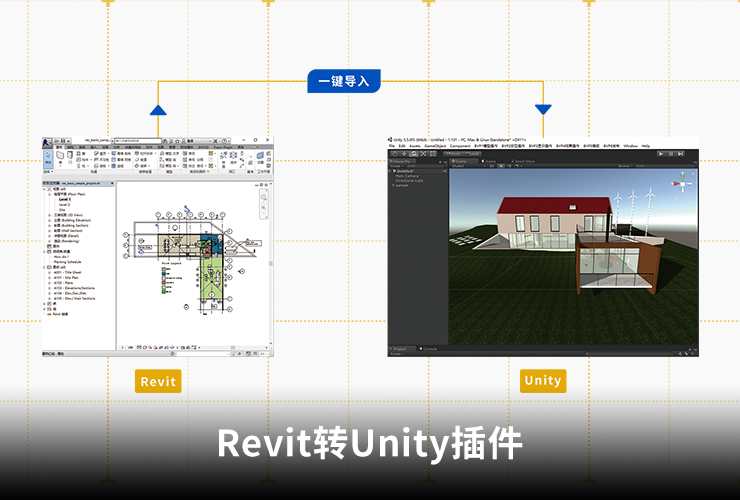The image size is (740, 500).
Task: Open the Help menu in Unity
Action: (646, 146)
